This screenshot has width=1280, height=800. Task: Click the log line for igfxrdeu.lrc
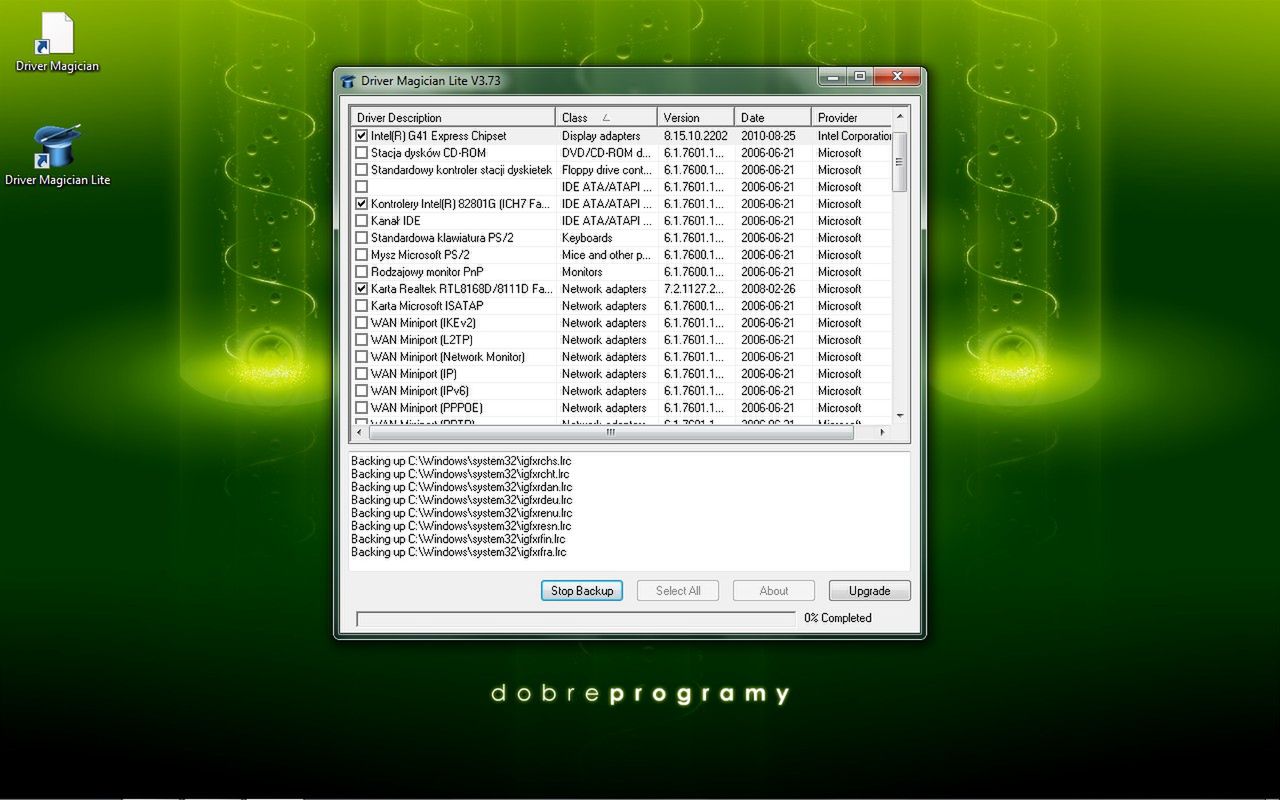click(x=461, y=500)
